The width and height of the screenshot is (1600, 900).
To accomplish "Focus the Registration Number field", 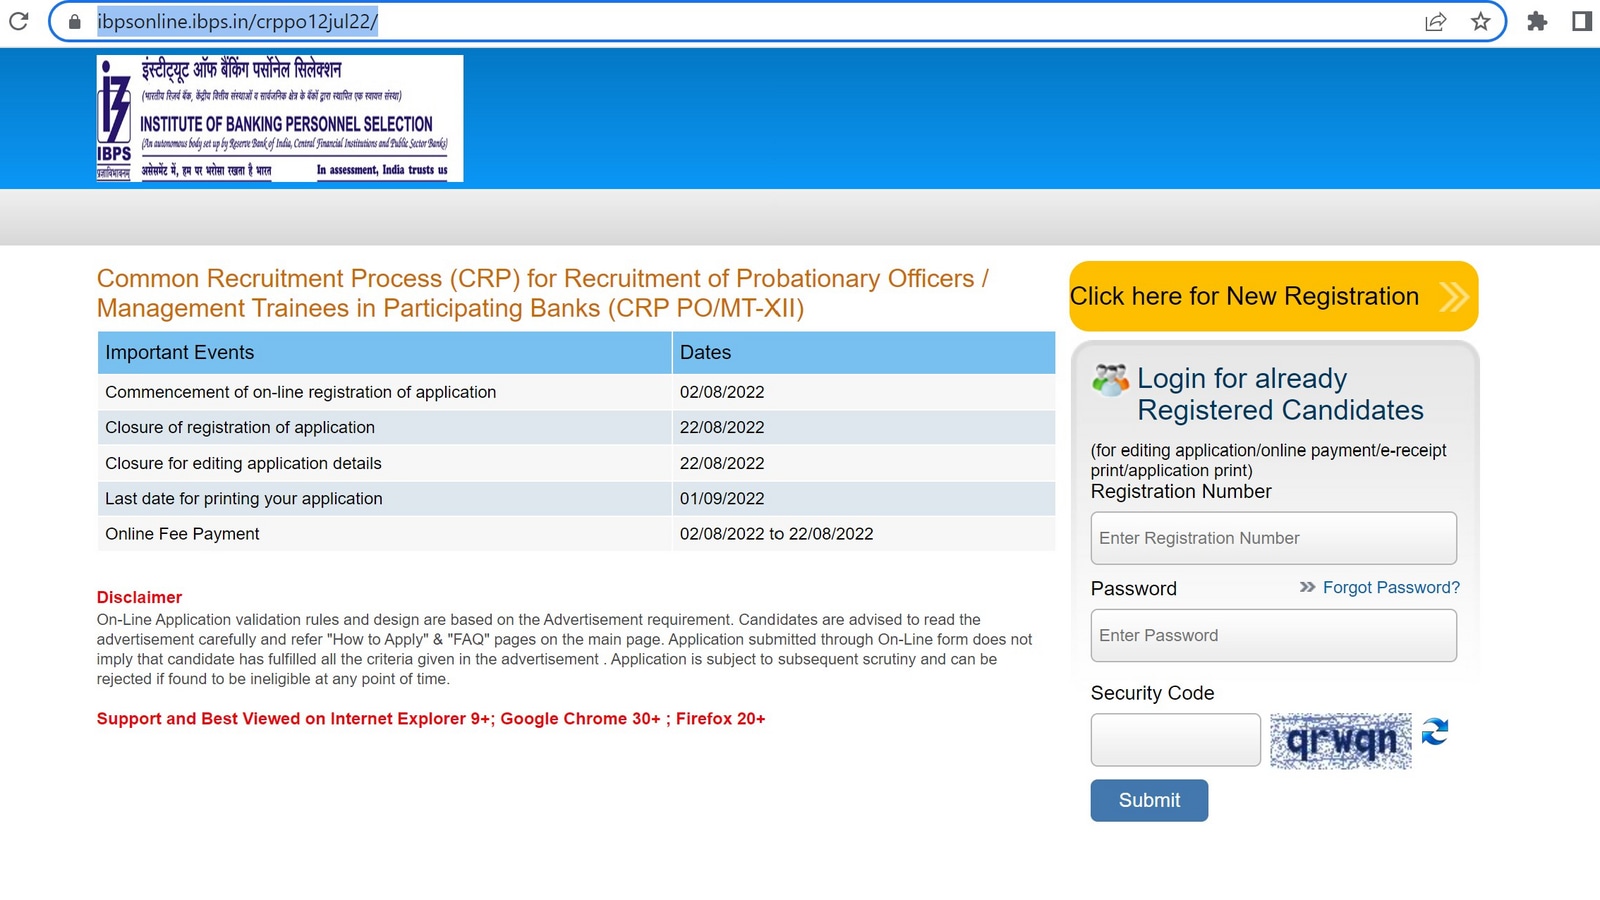I will (x=1273, y=538).
